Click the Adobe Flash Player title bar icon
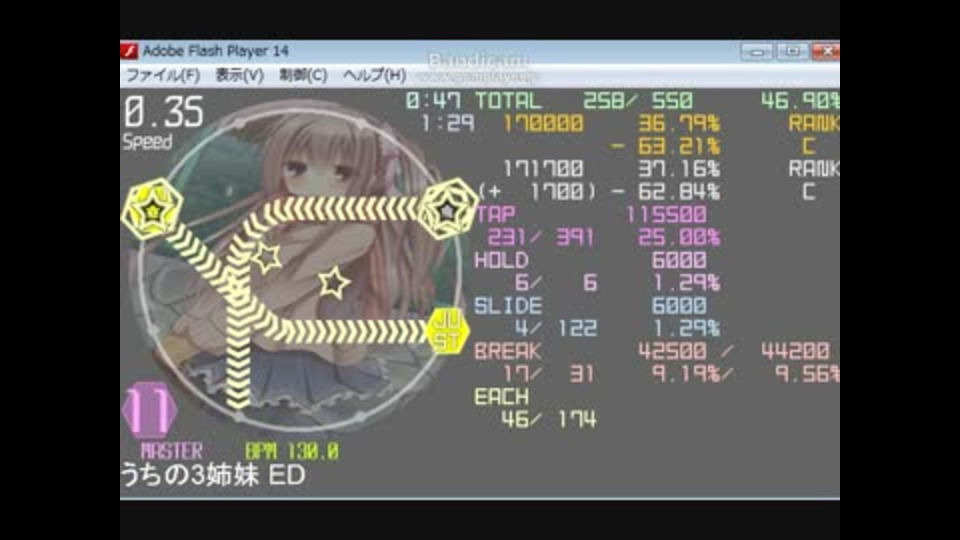Image resolution: width=960 pixels, height=540 pixels. 129,51
